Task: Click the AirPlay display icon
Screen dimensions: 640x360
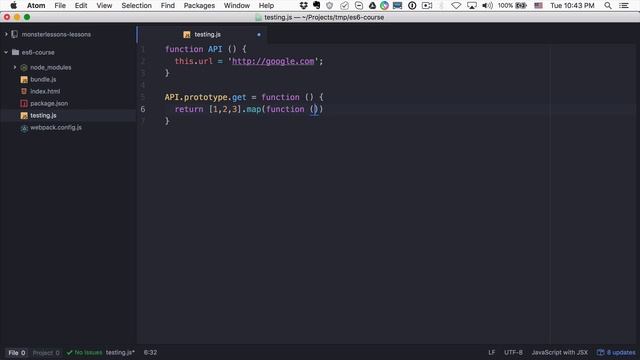Action: click(472, 5)
